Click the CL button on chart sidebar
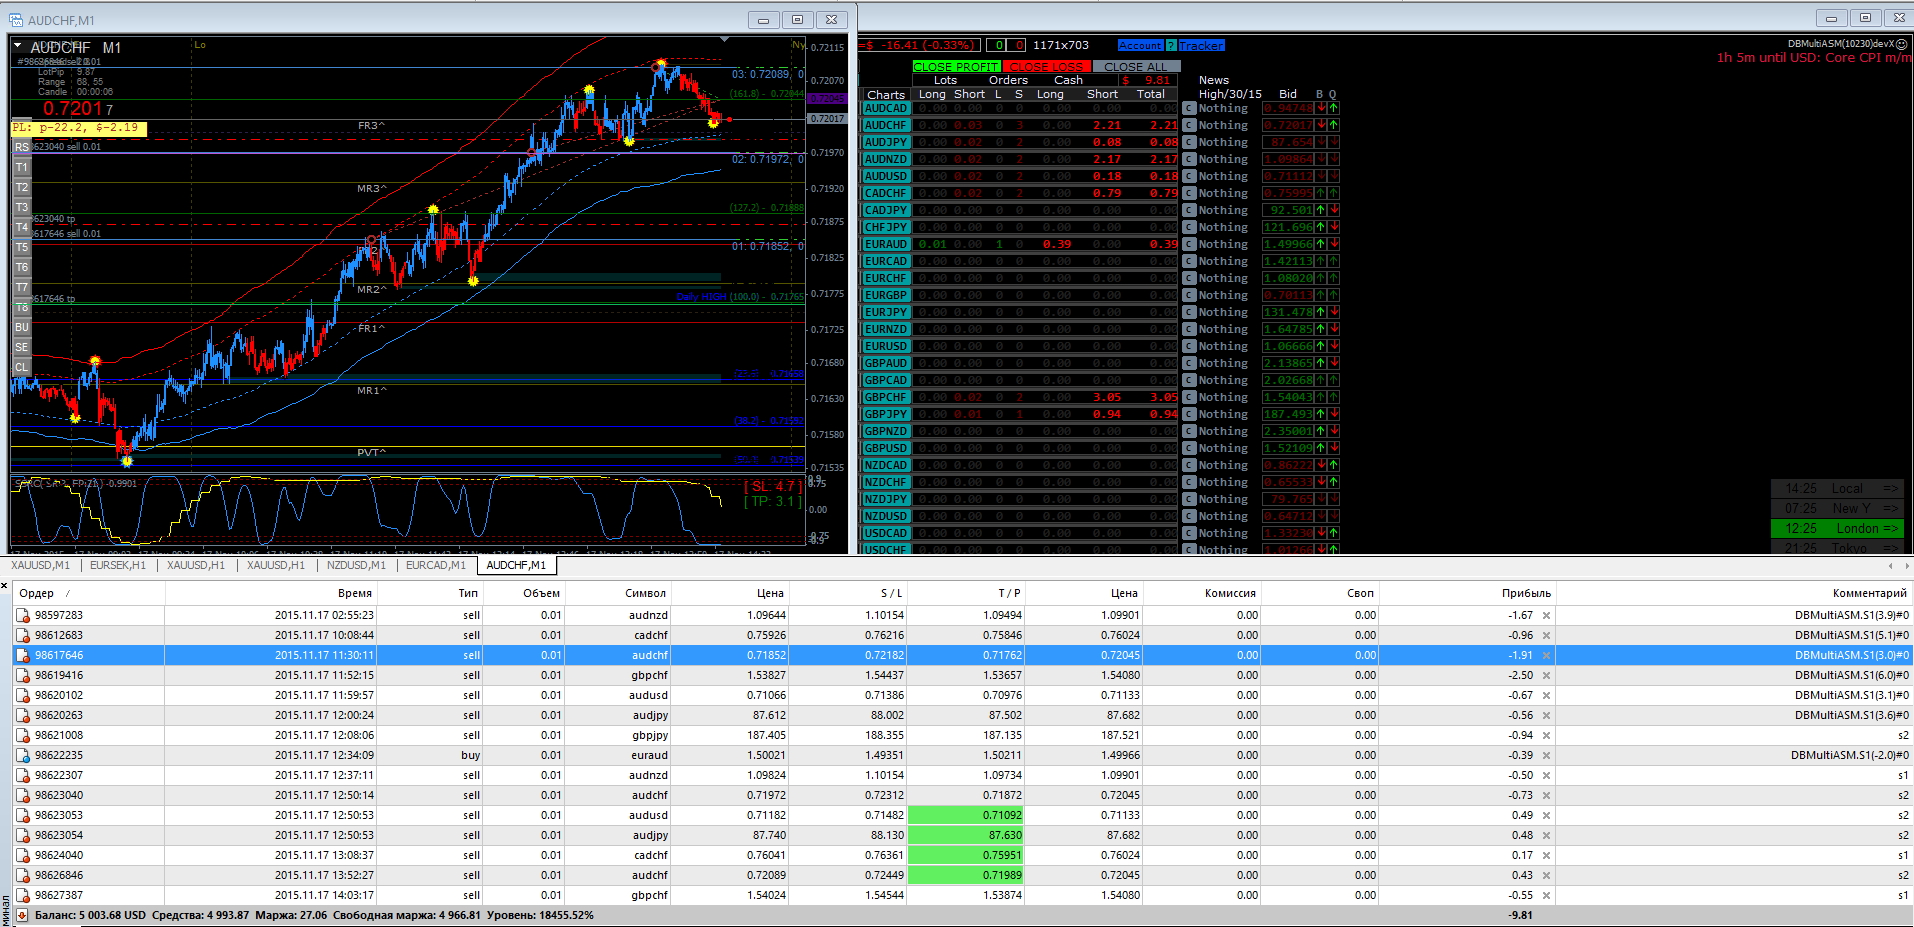The height and width of the screenshot is (927, 1914). click(x=21, y=367)
